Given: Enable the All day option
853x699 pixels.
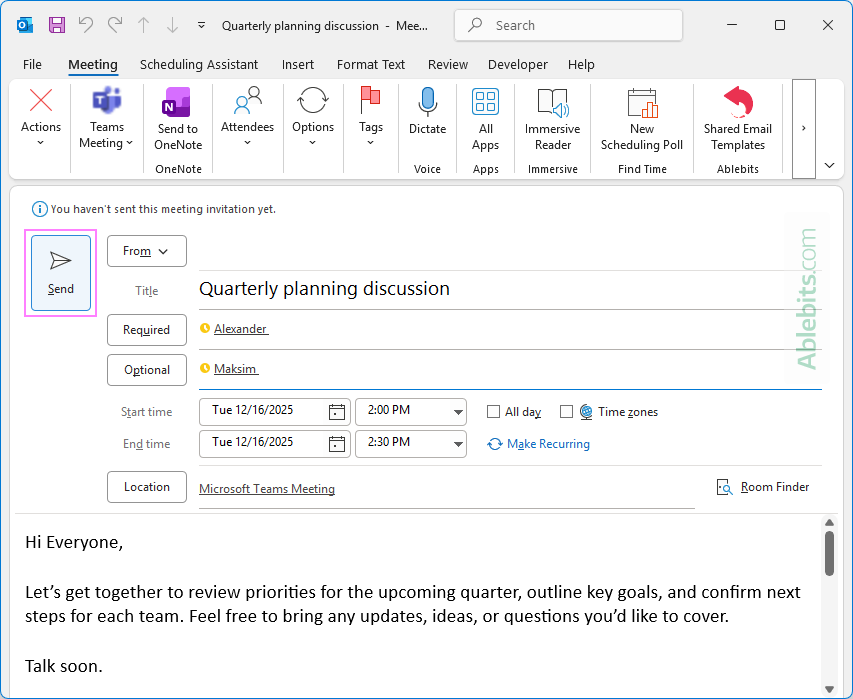Looking at the screenshot, I should click(x=493, y=411).
